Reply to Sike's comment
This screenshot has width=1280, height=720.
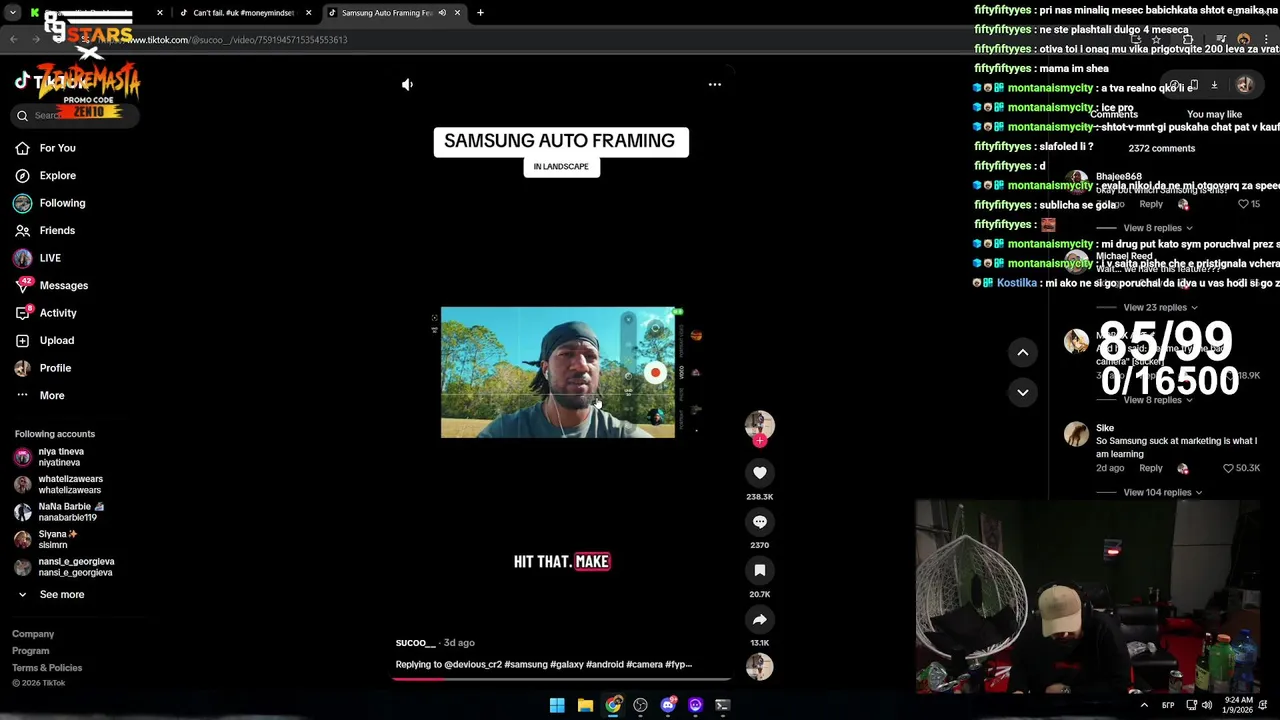1151,468
